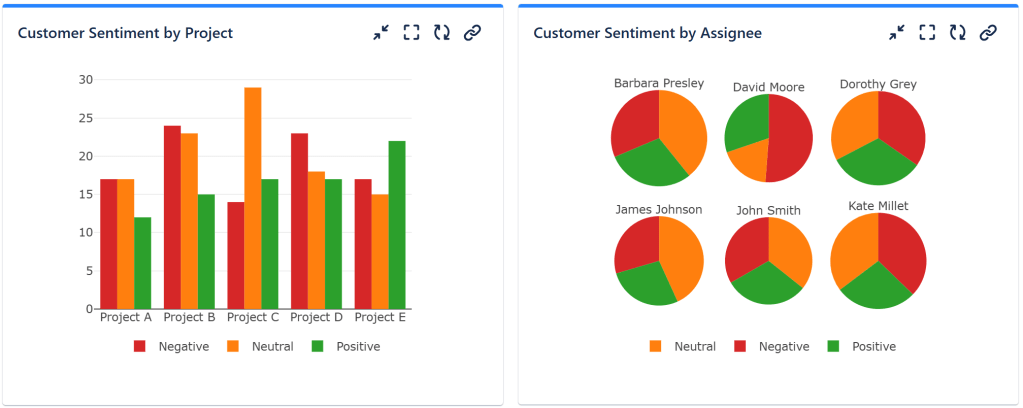Click the red slice of David Moore's pie
This screenshot has height=408, width=1023.
click(x=790, y=140)
